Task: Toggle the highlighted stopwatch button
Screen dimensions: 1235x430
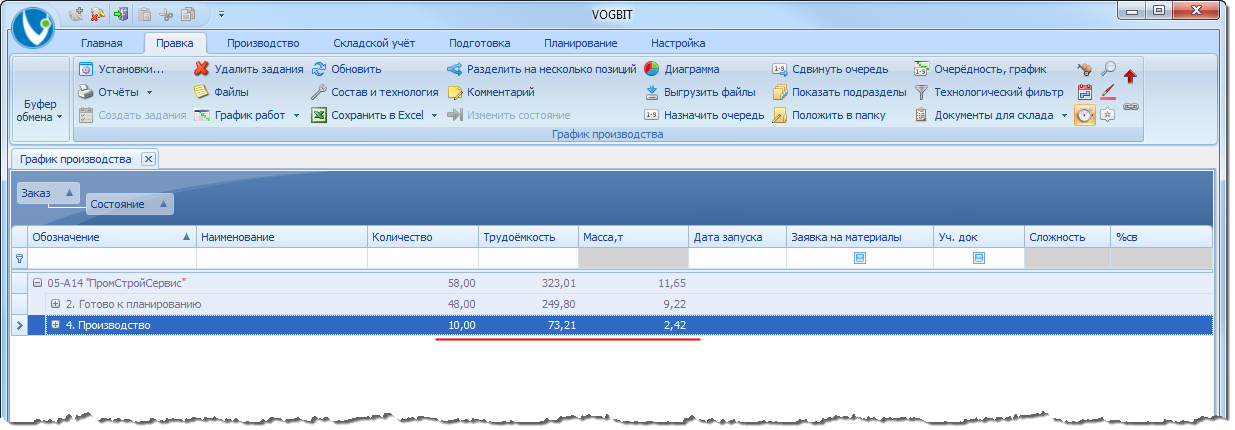Action: (x=1085, y=115)
